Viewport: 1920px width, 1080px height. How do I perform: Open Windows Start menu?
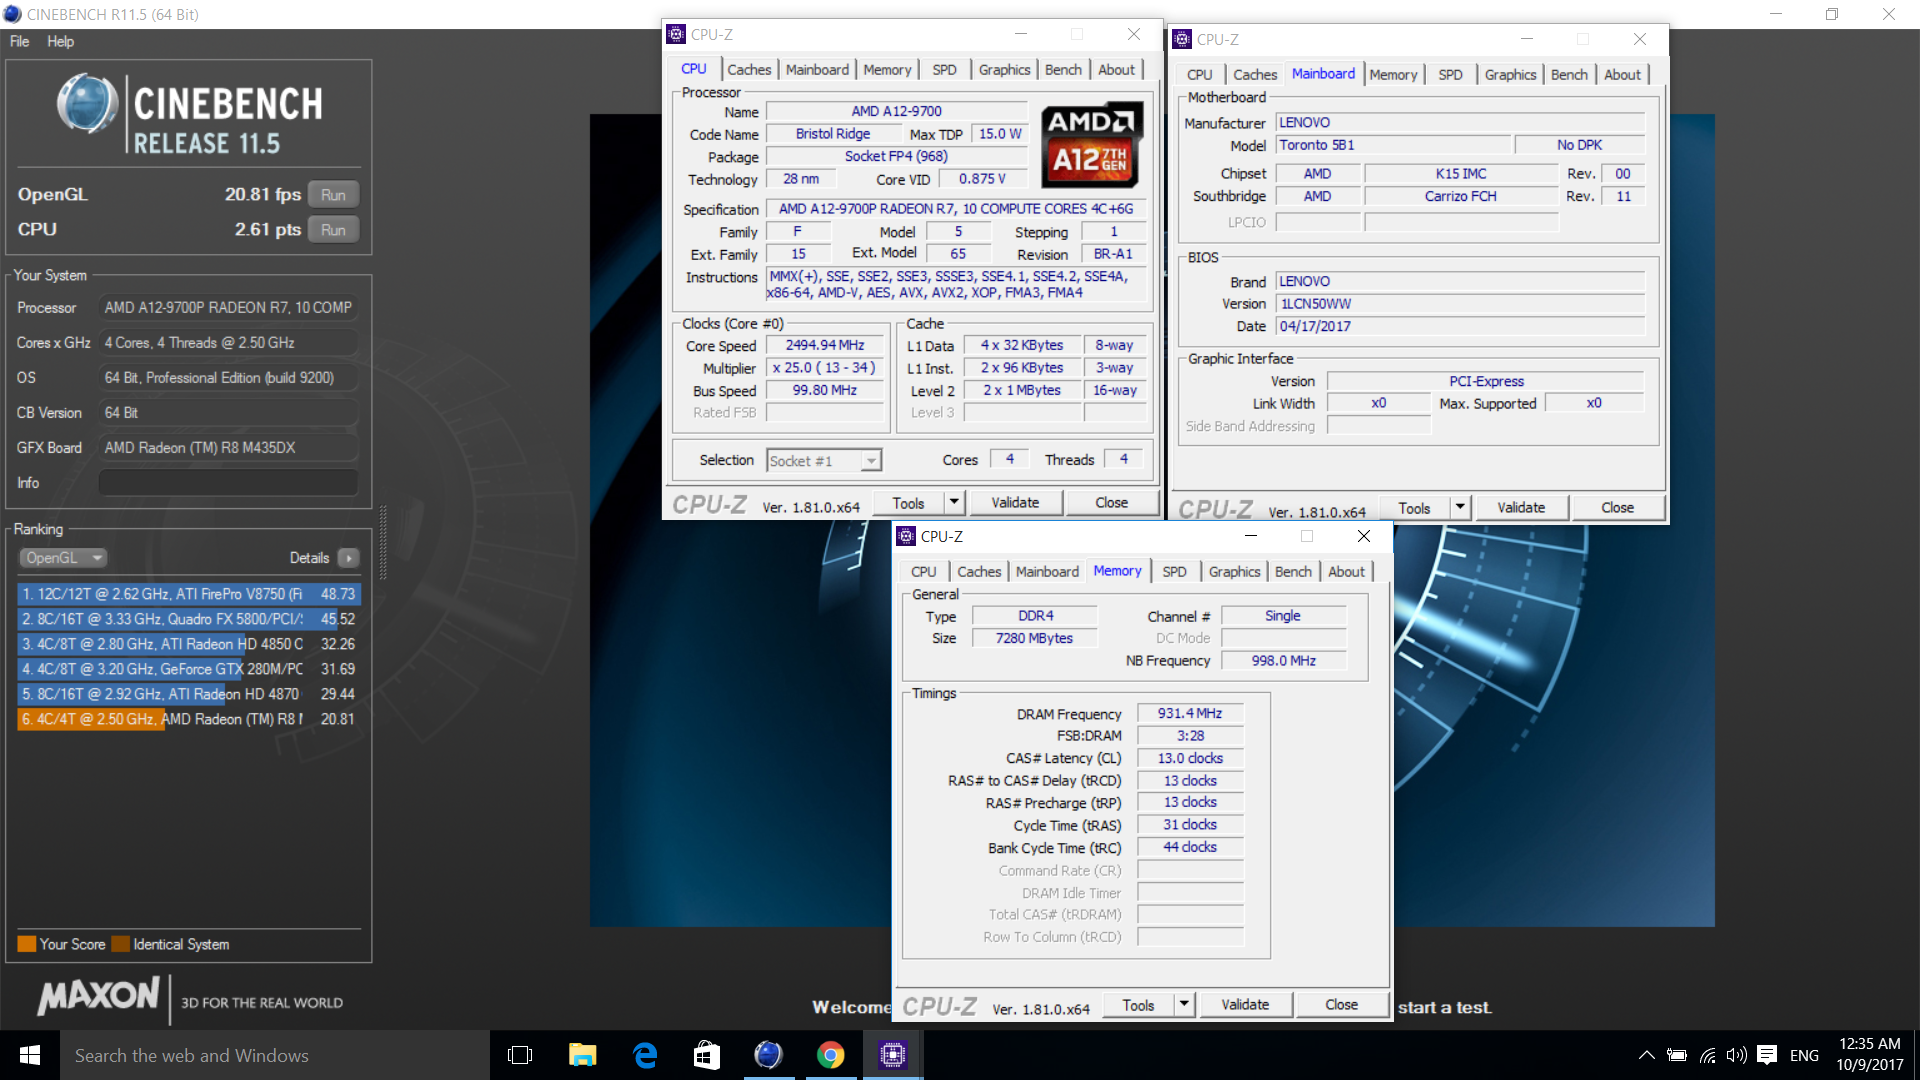click(x=29, y=1055)
